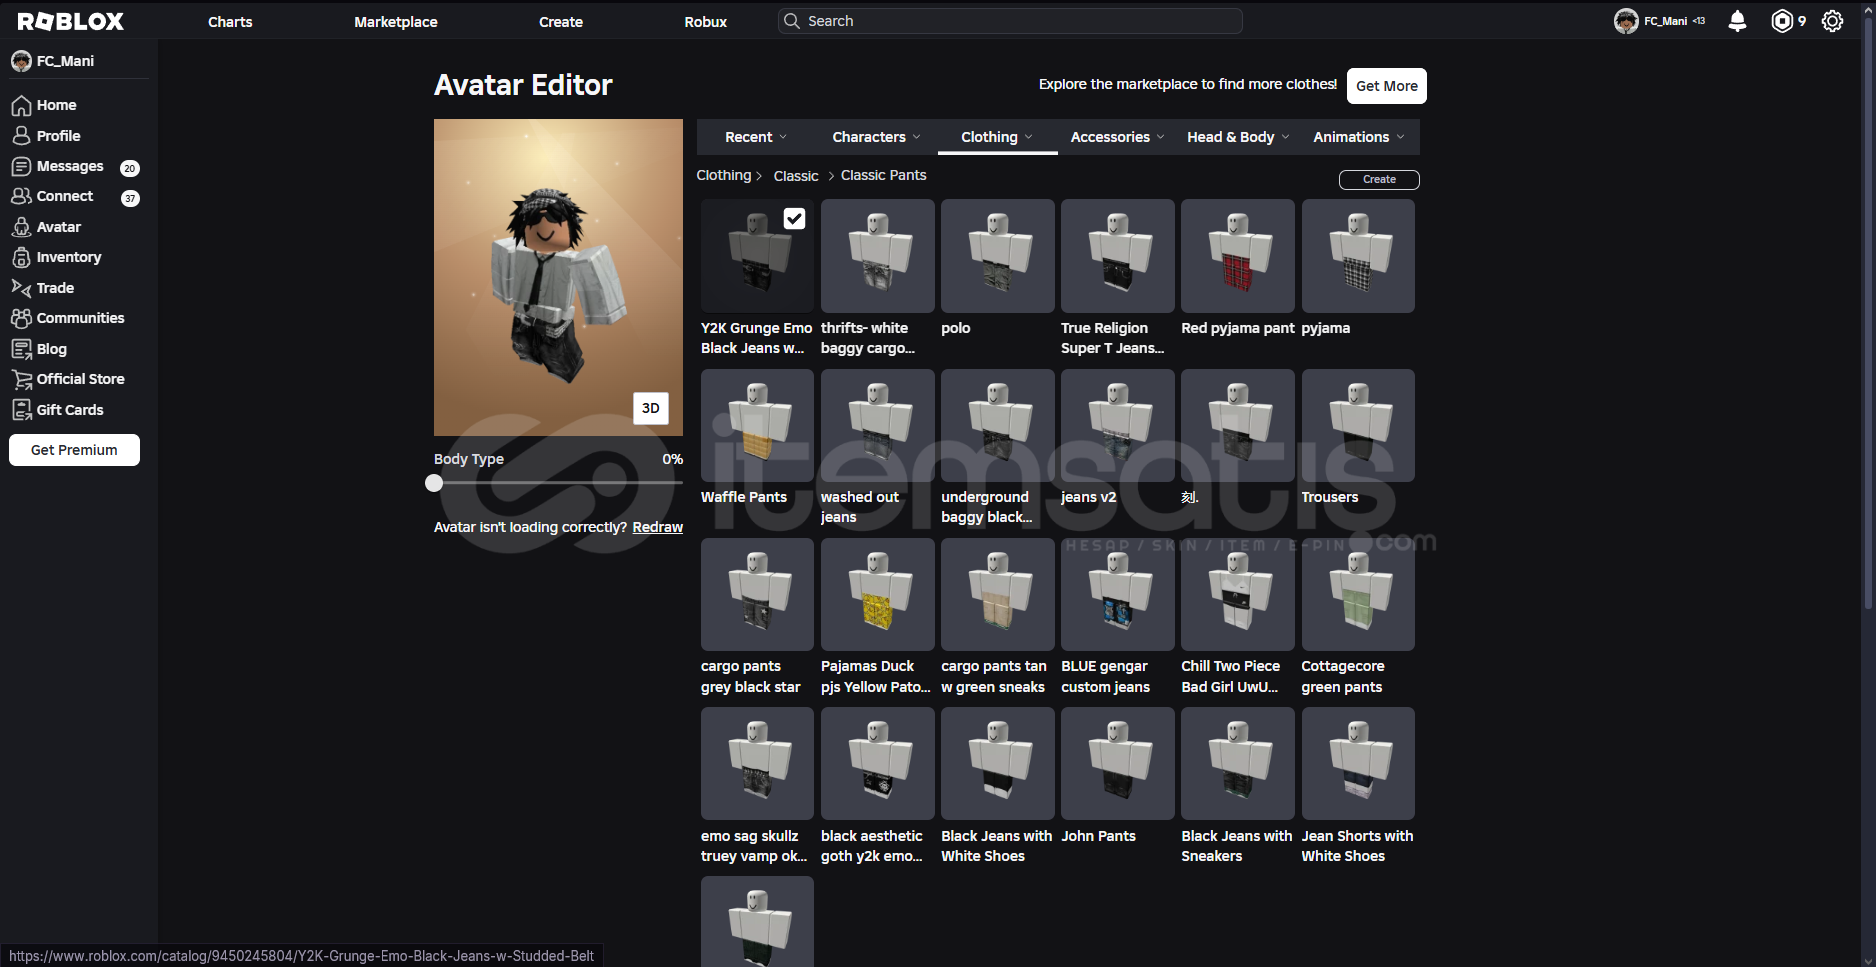Image resolution: width=1876 pixels, height=967 pixels.
Task: Click the Inventory sidebar icon
Action: 21,257
